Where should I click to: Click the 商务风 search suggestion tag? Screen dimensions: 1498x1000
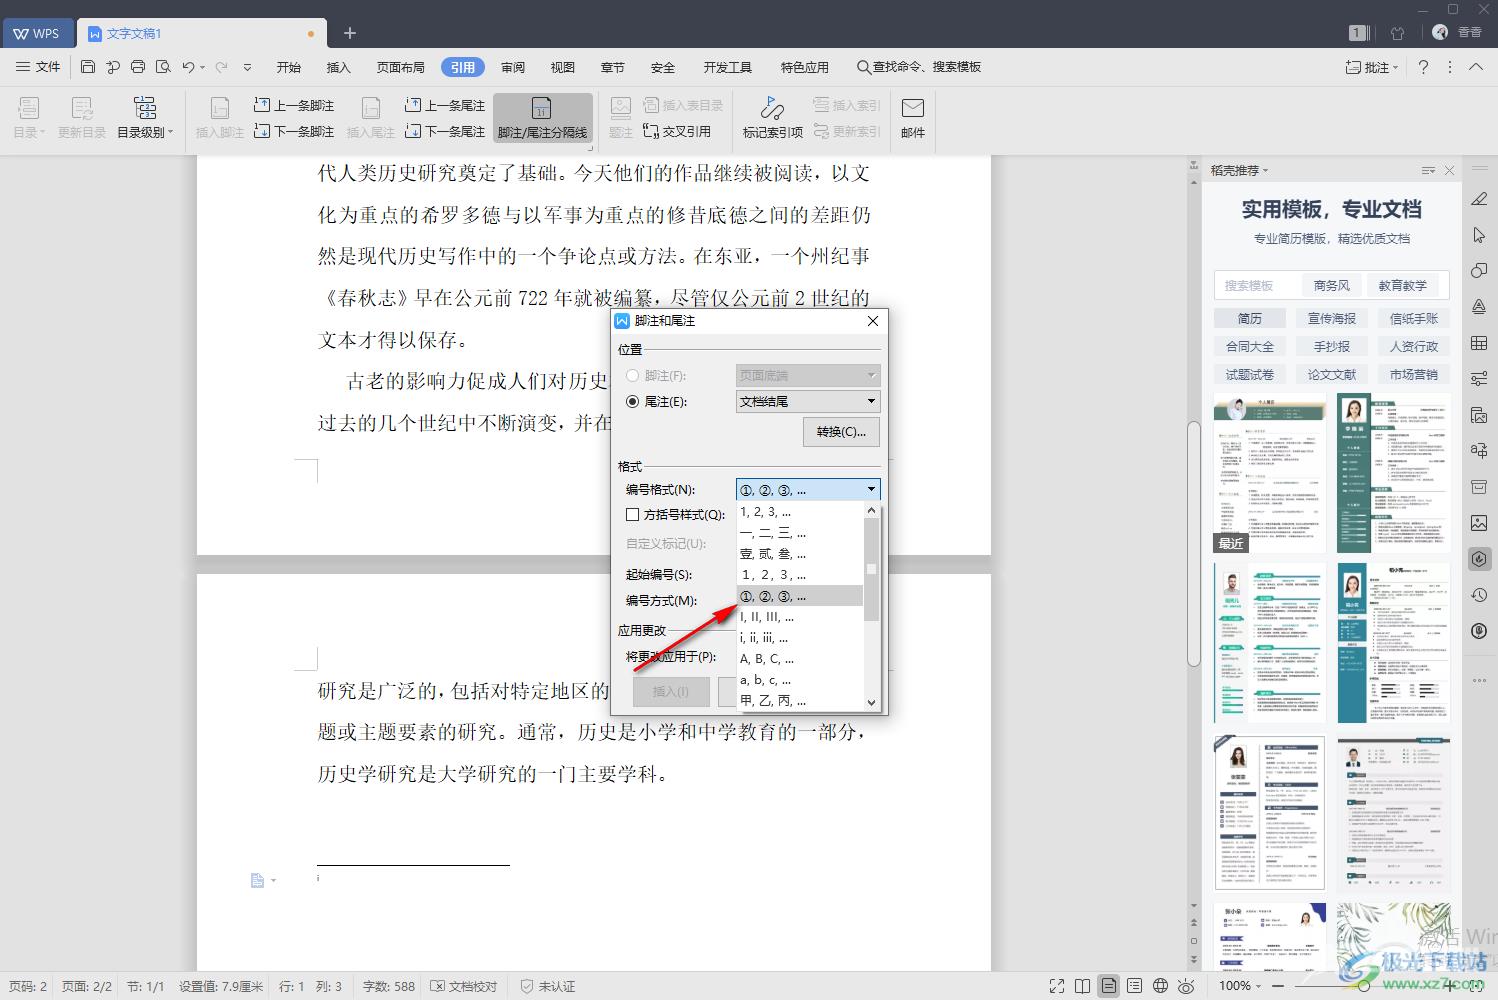tap(1332, 285)
